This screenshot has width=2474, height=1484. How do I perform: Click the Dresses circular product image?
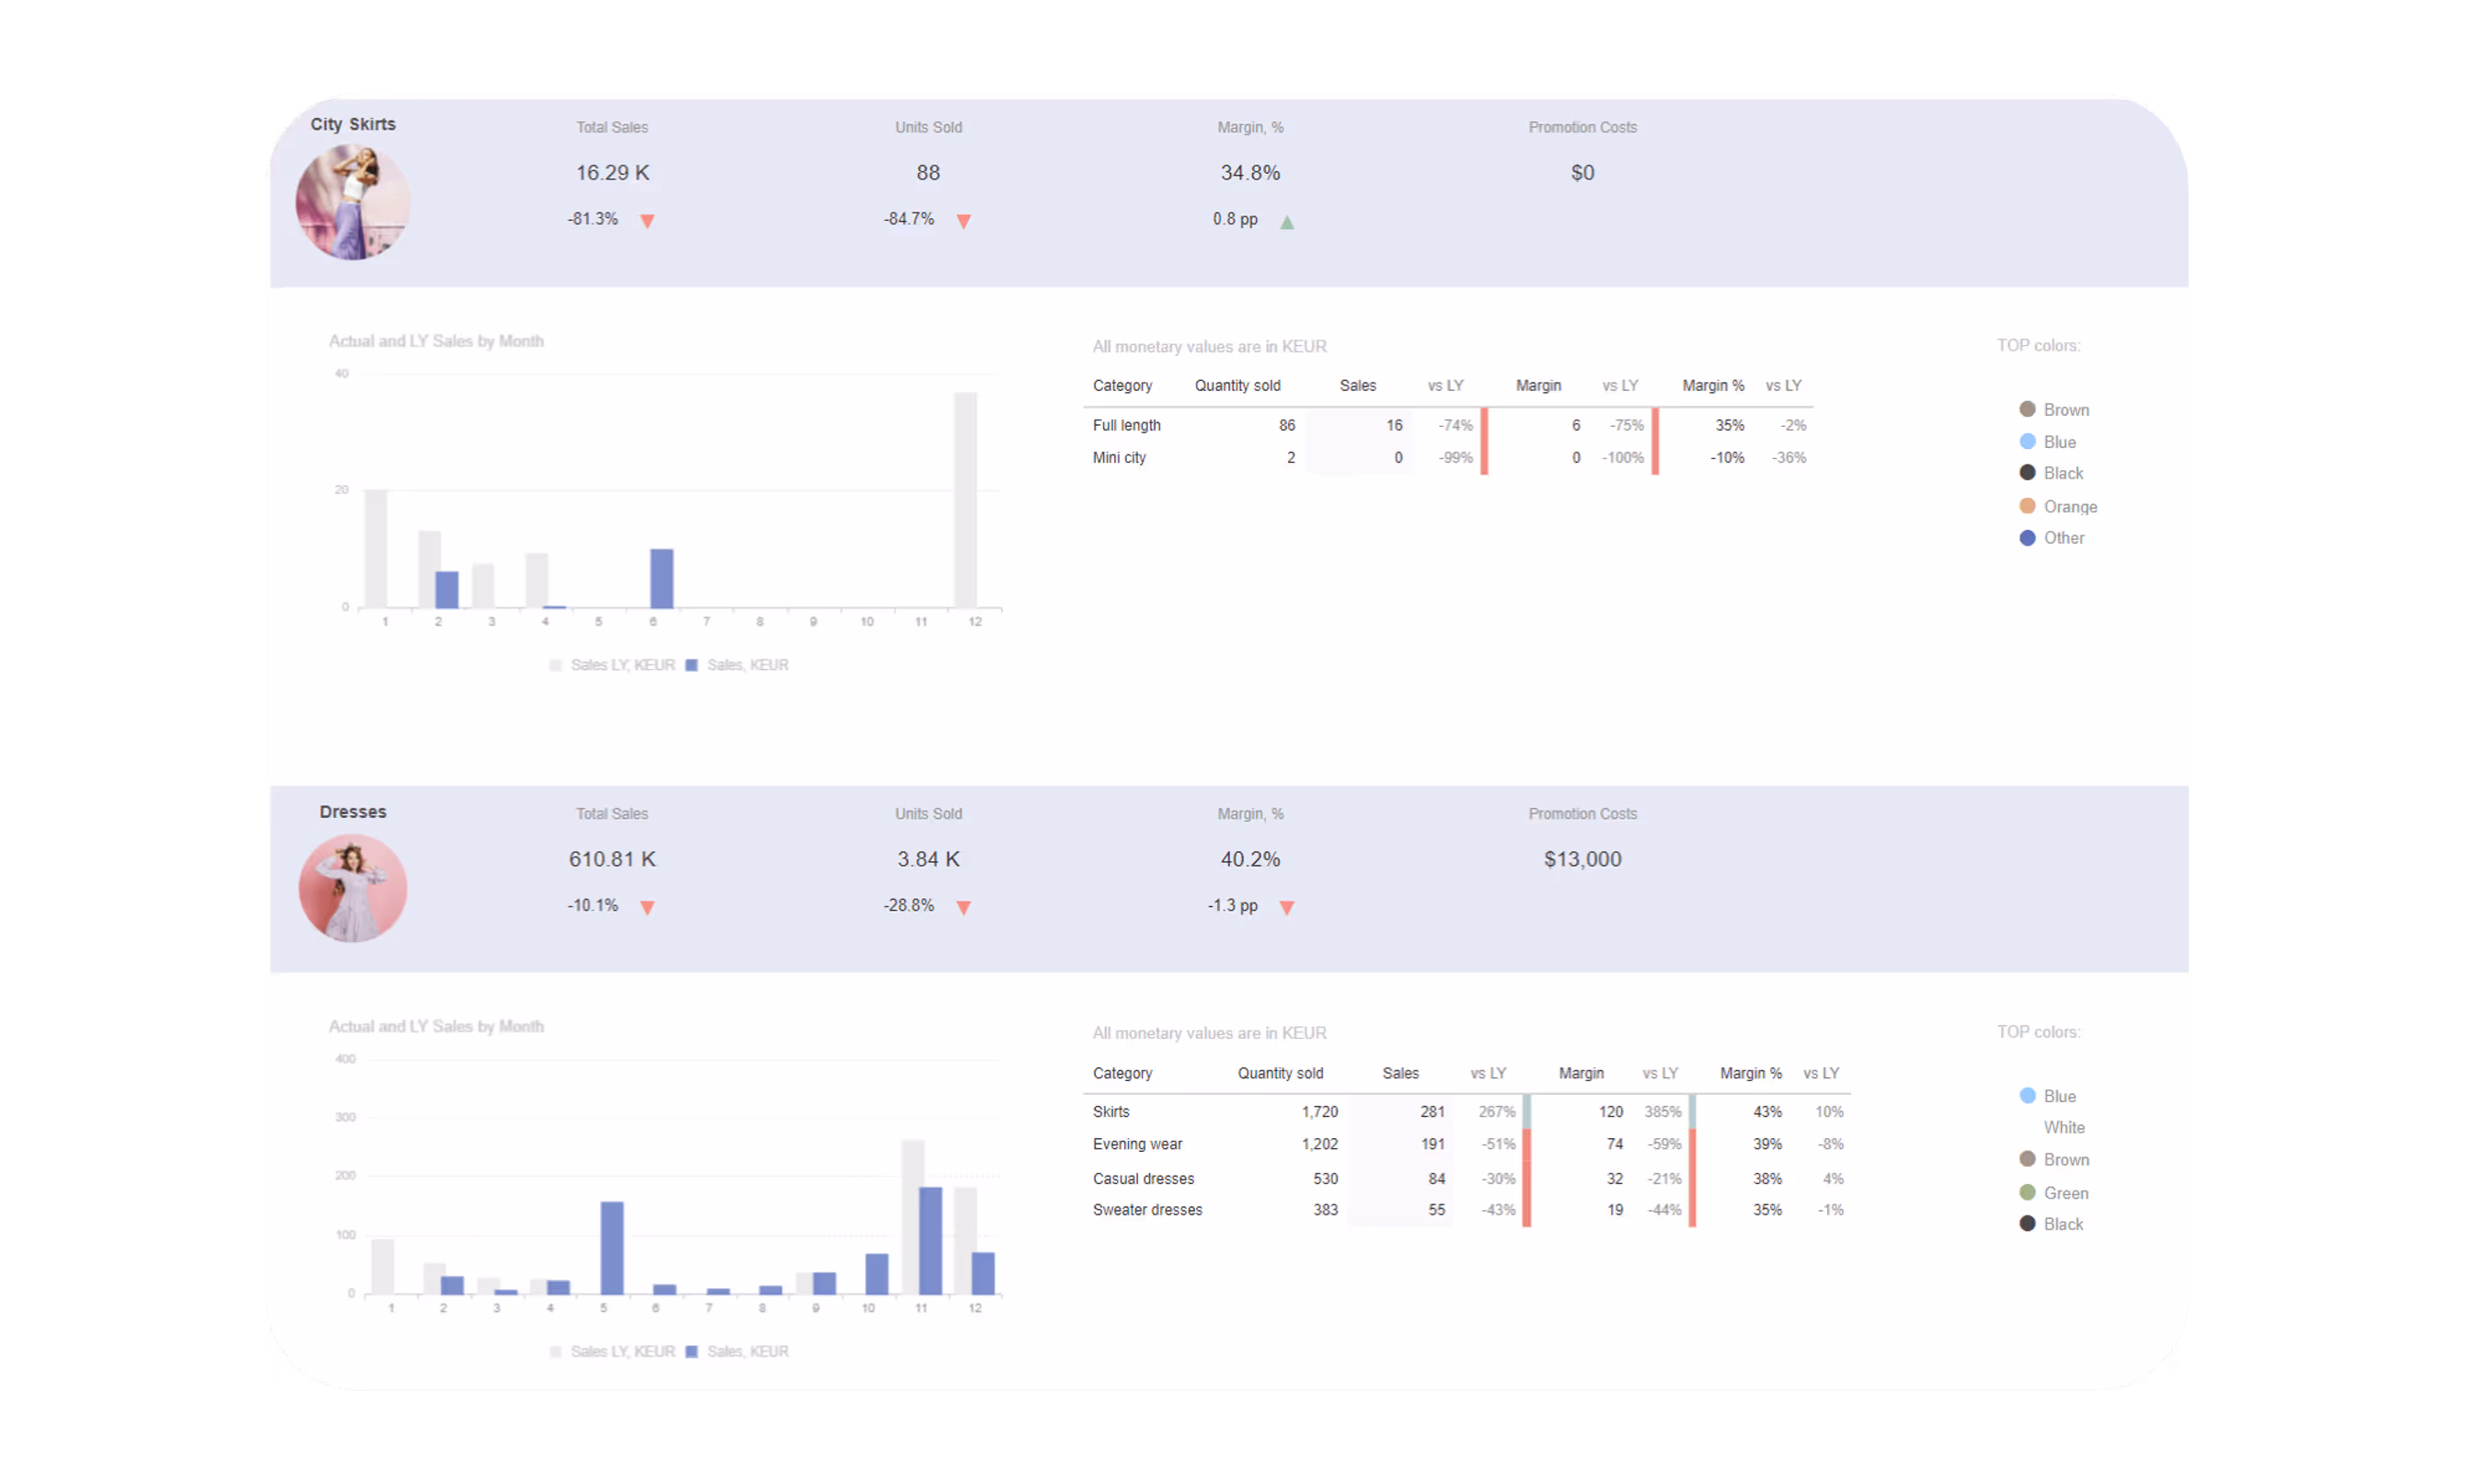(352, 888)
